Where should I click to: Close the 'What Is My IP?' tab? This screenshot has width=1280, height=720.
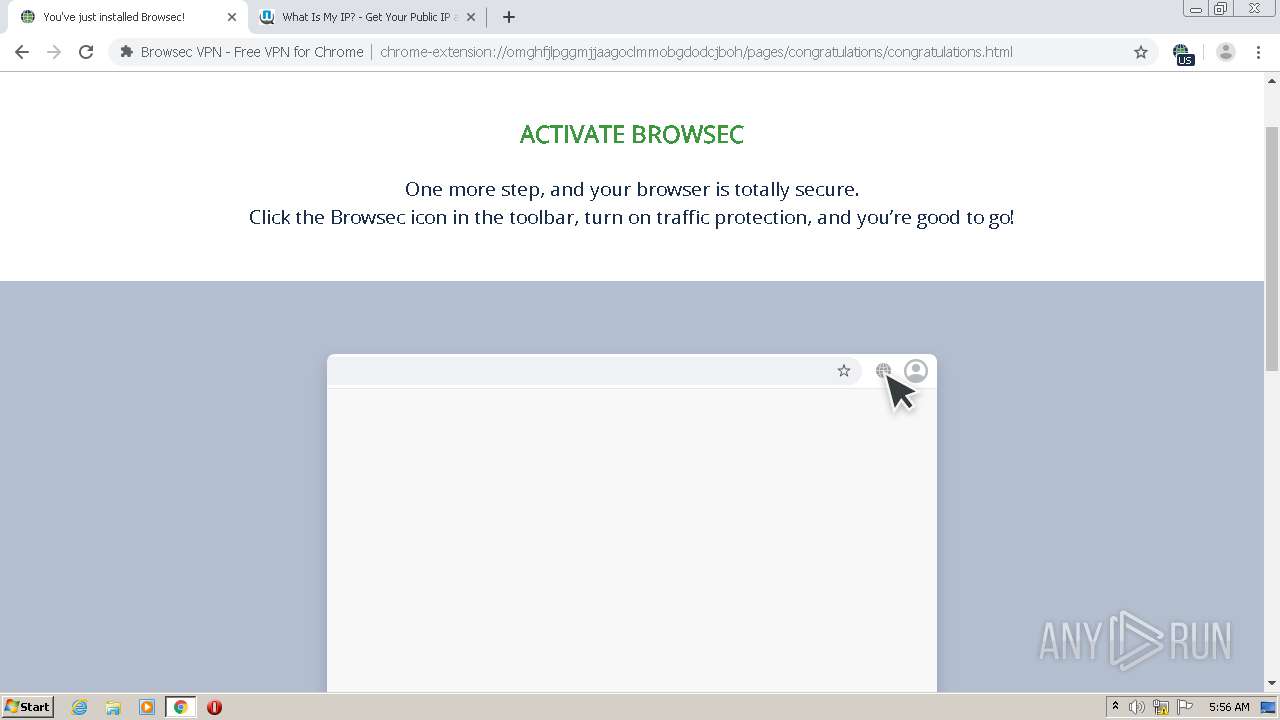pos(471,17)
